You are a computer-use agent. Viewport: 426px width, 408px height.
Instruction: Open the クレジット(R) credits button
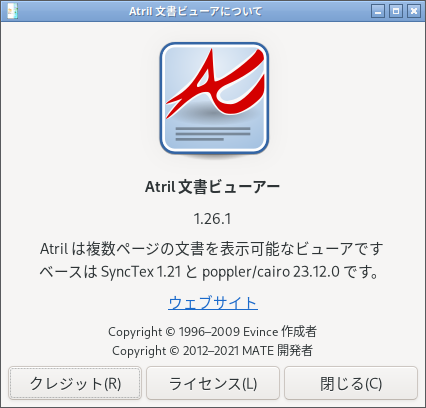point(75,383)
